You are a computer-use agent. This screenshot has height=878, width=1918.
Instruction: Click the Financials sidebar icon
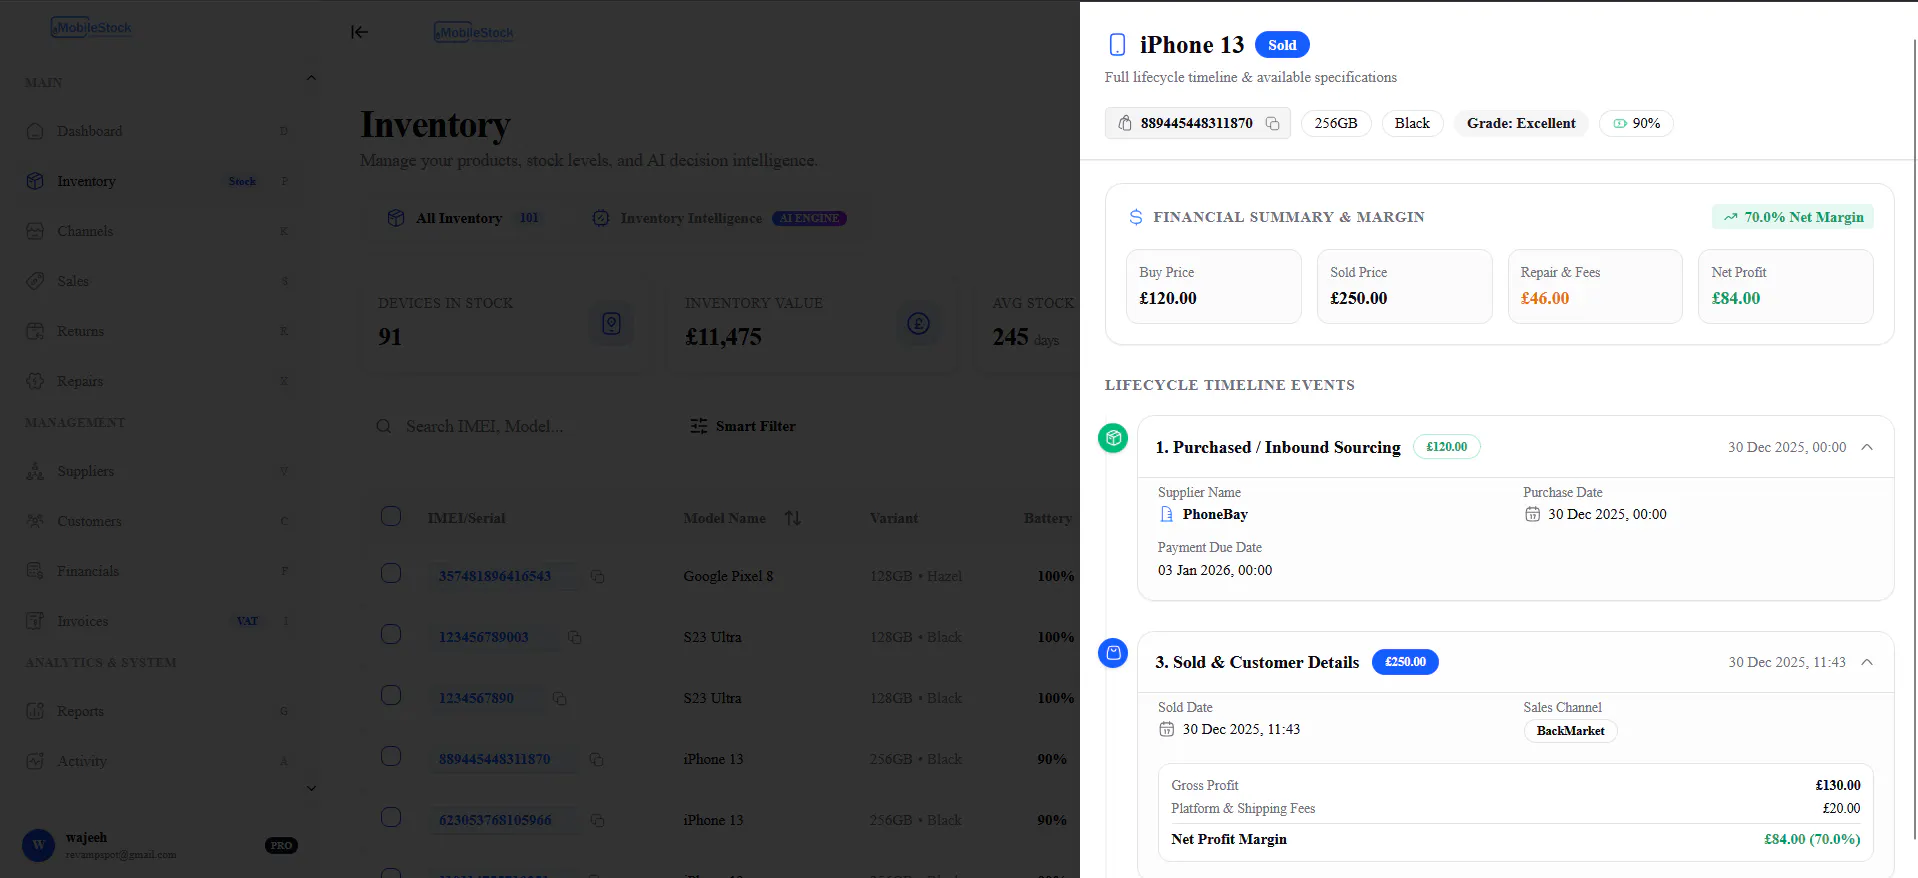35,571
